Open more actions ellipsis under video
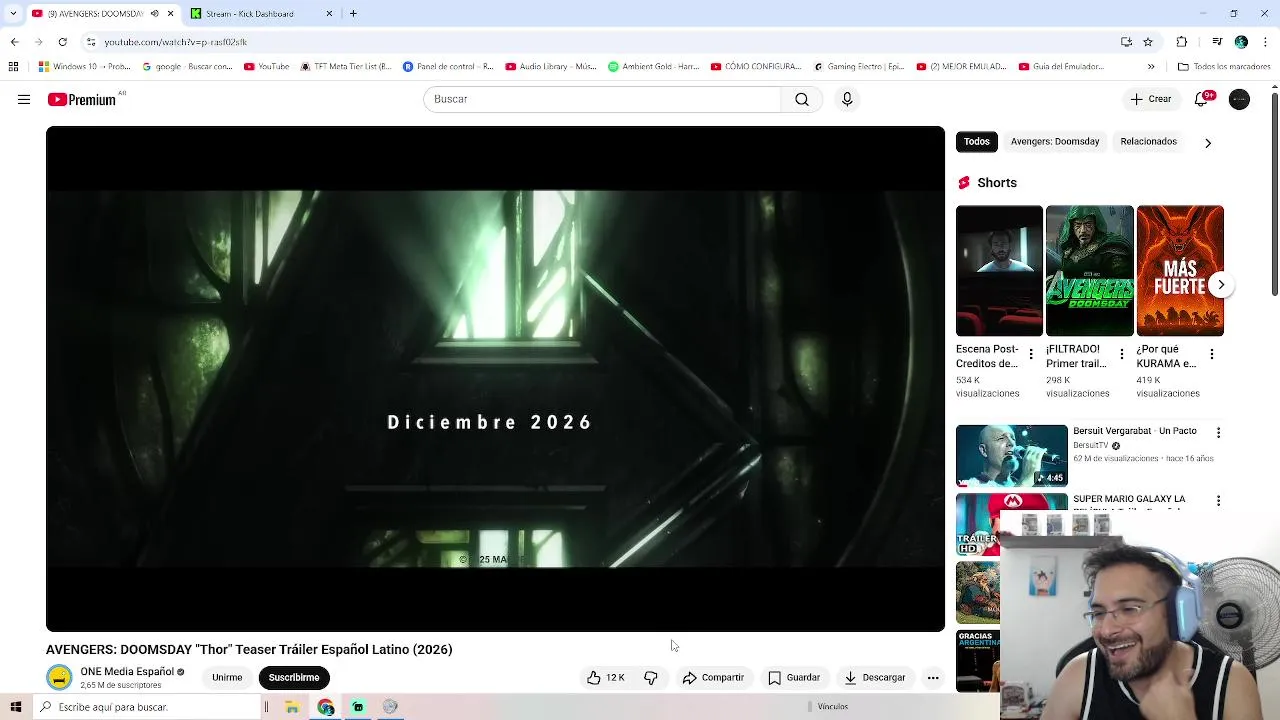The height and width of the screenshot is (720, 1280). pos(933,677)
